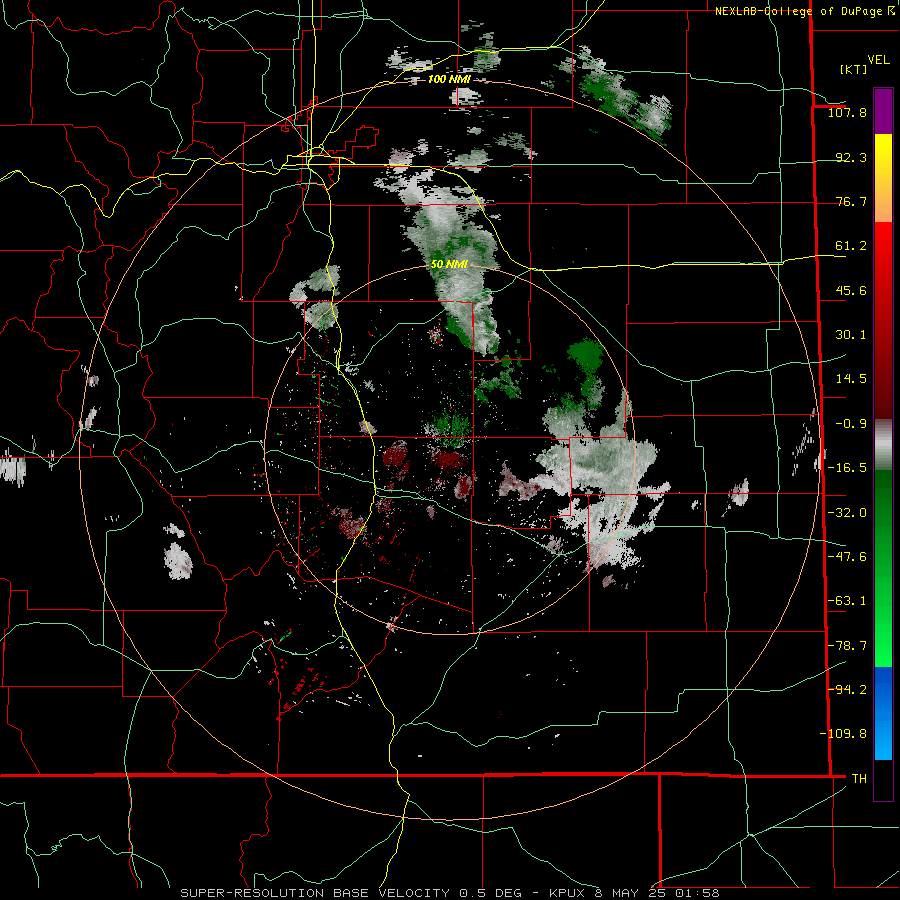
Task: Click the VEL legend title
Action: [878, 60]
